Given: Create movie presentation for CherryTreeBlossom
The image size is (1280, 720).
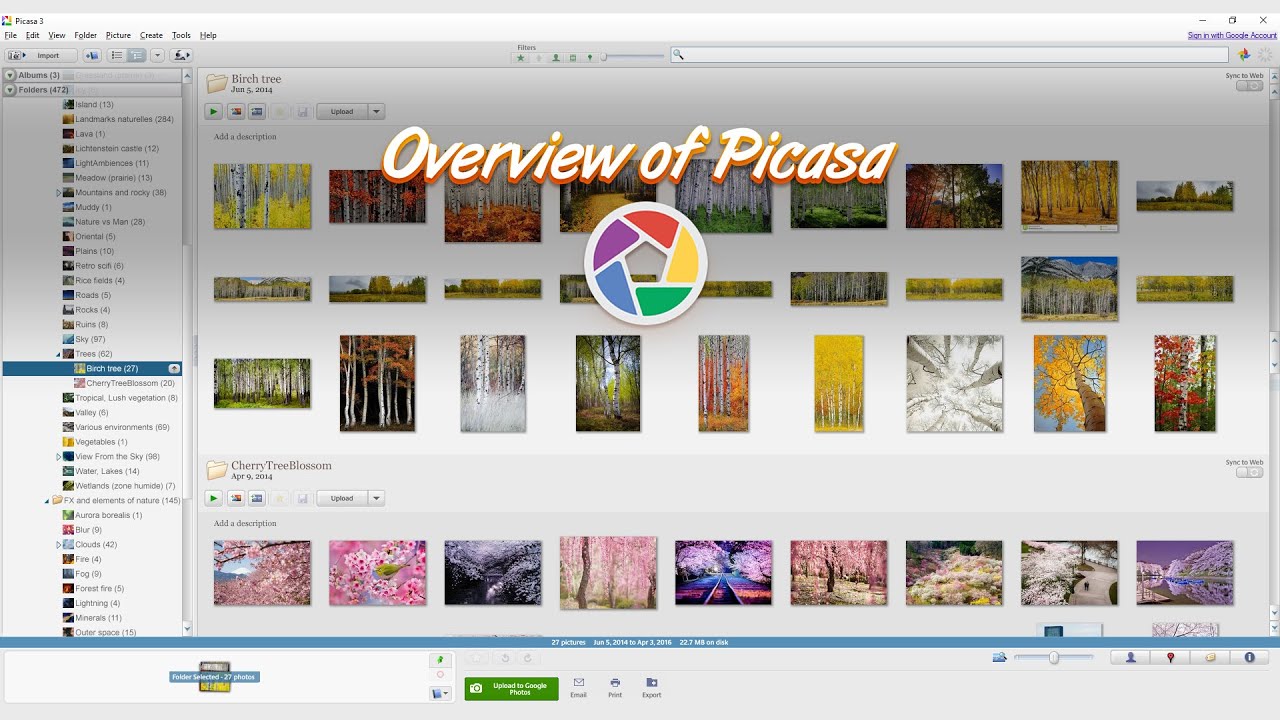Looking at the screenshot, I should coord(257,498).
